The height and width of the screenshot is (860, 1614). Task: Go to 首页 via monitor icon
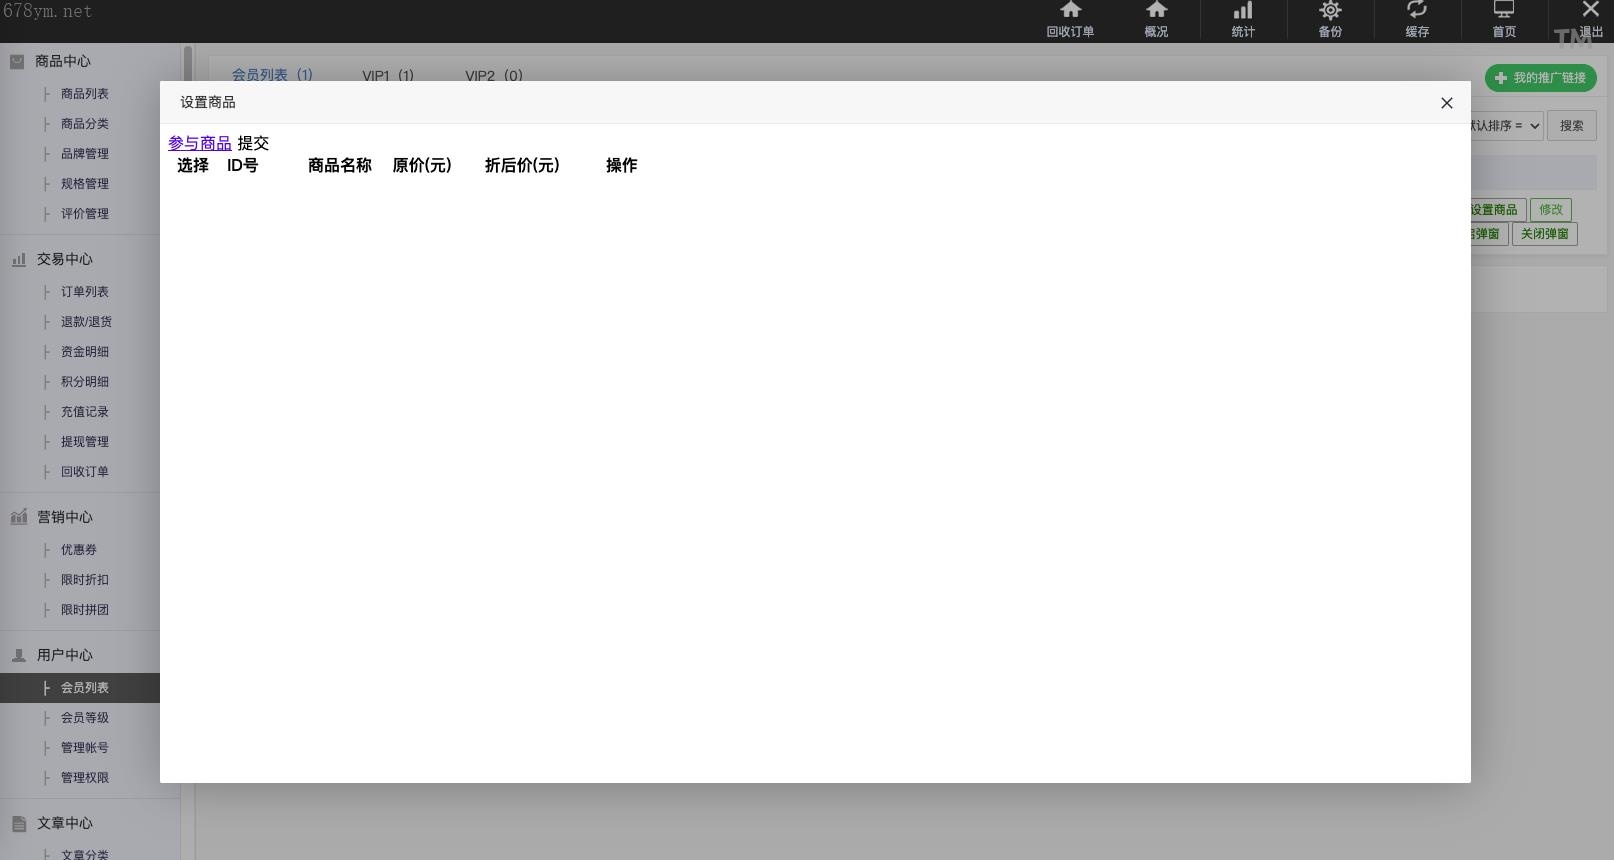point(1504,12)
